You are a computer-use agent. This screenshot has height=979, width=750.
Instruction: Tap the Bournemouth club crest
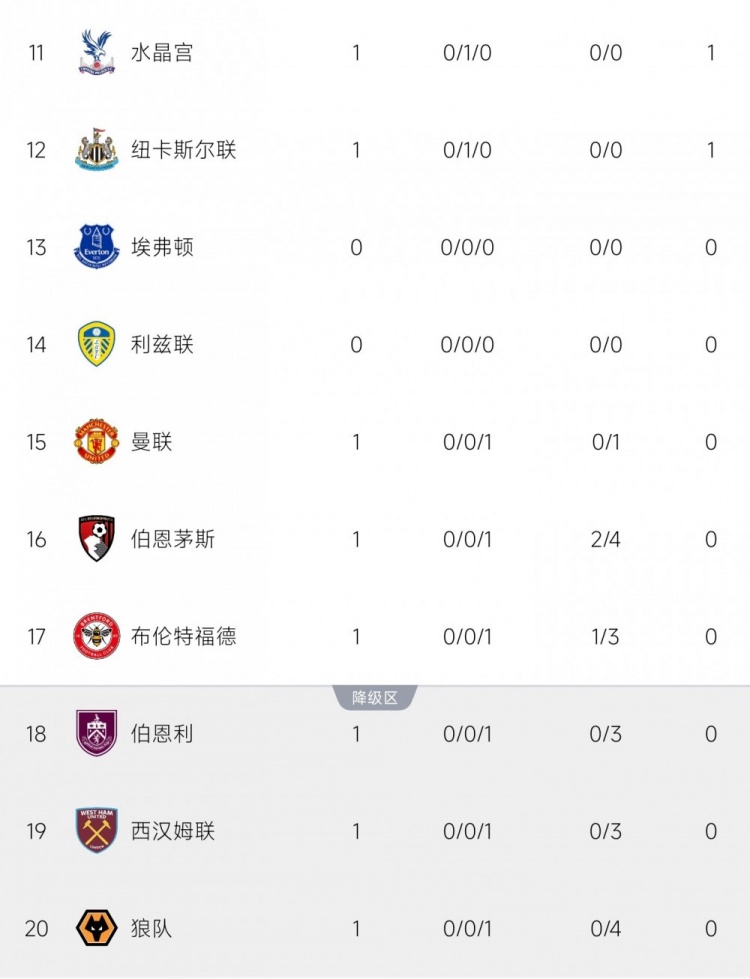pyautogui.click(x=97, y=539)
